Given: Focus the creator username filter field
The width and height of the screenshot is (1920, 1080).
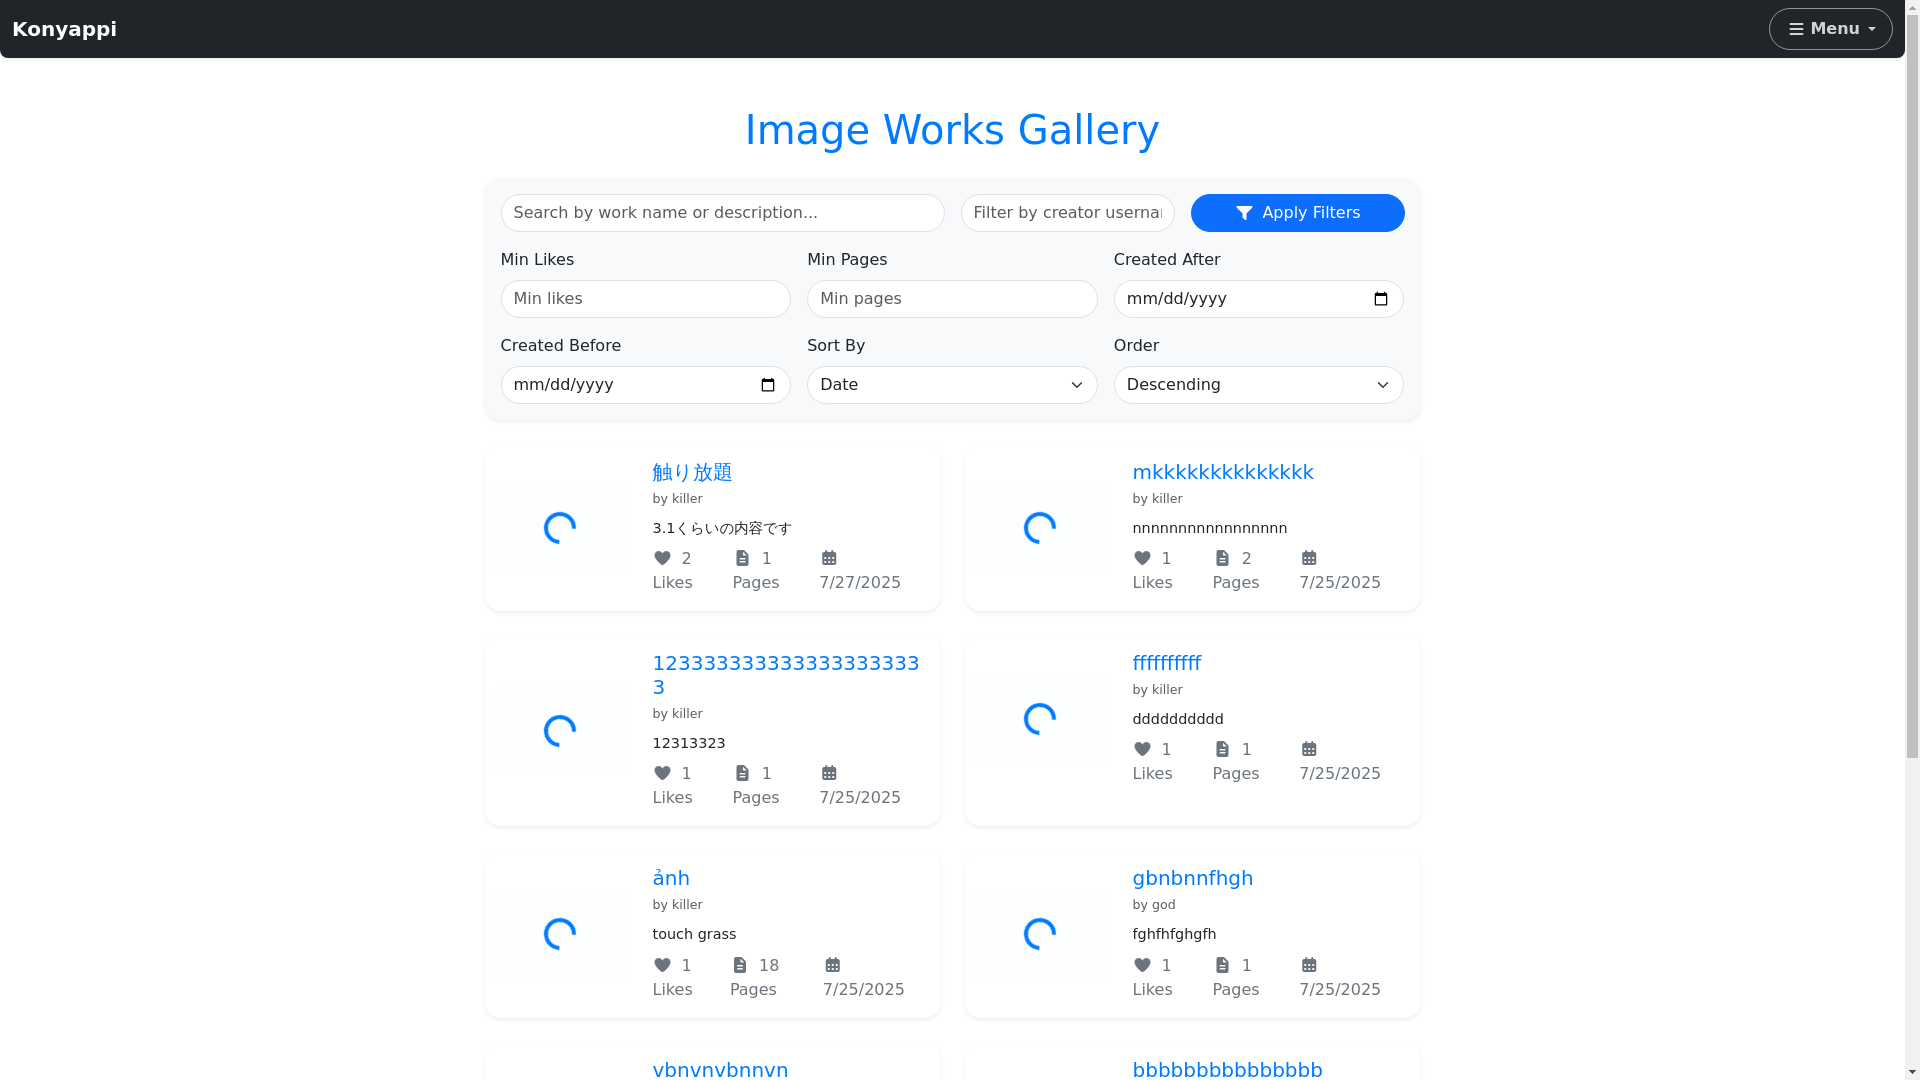Looking at the screenshot, I should click(x=1067, y=213).
